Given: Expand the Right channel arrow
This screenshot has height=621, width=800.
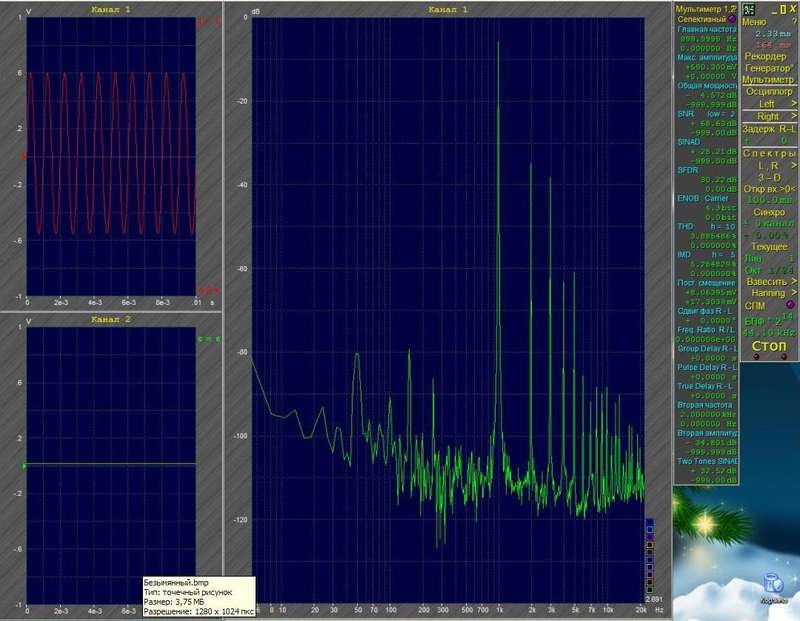Looking at the screenshot, I should pyautogui.click(x=794, y=116).
